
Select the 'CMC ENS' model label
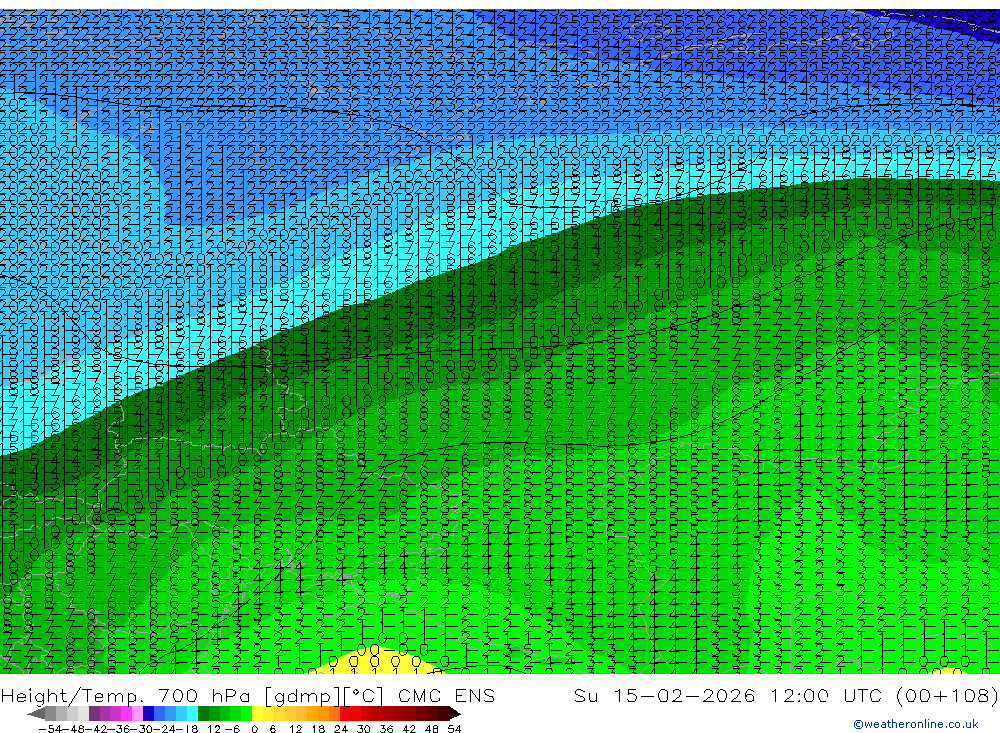coord(446,695)
